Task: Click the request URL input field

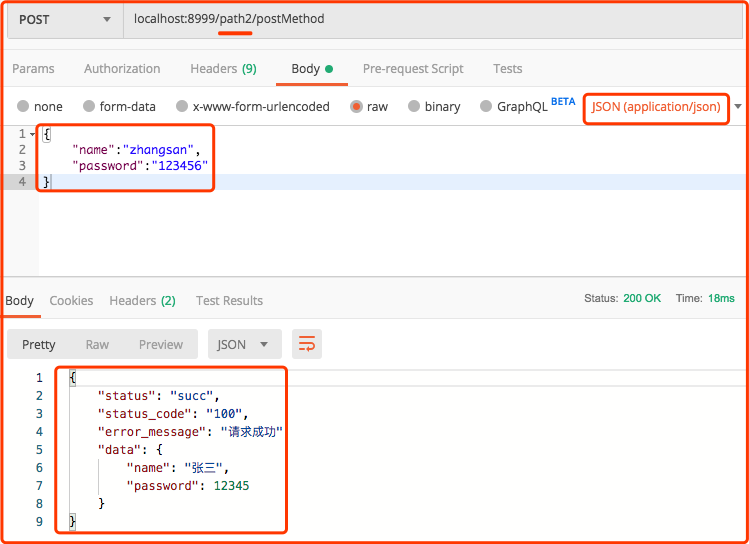Action: pyautogui.click(x=430, y=19)
